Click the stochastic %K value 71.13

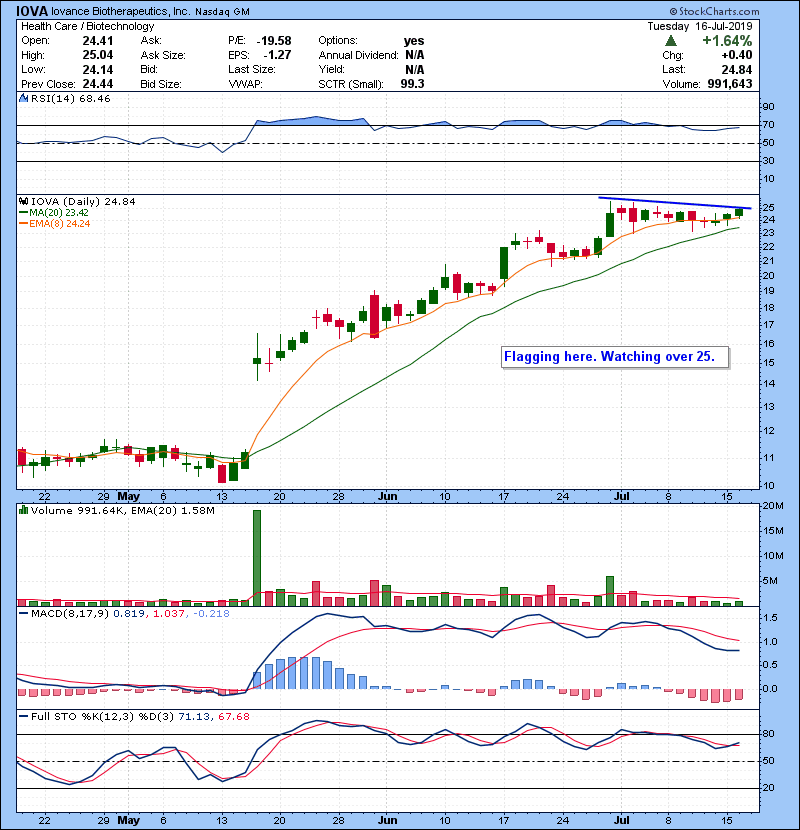[x=192, y=716]
